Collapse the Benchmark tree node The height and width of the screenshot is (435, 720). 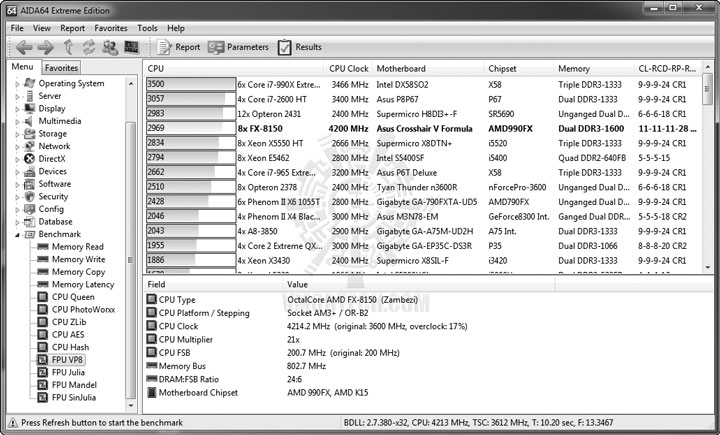[17, 235]
